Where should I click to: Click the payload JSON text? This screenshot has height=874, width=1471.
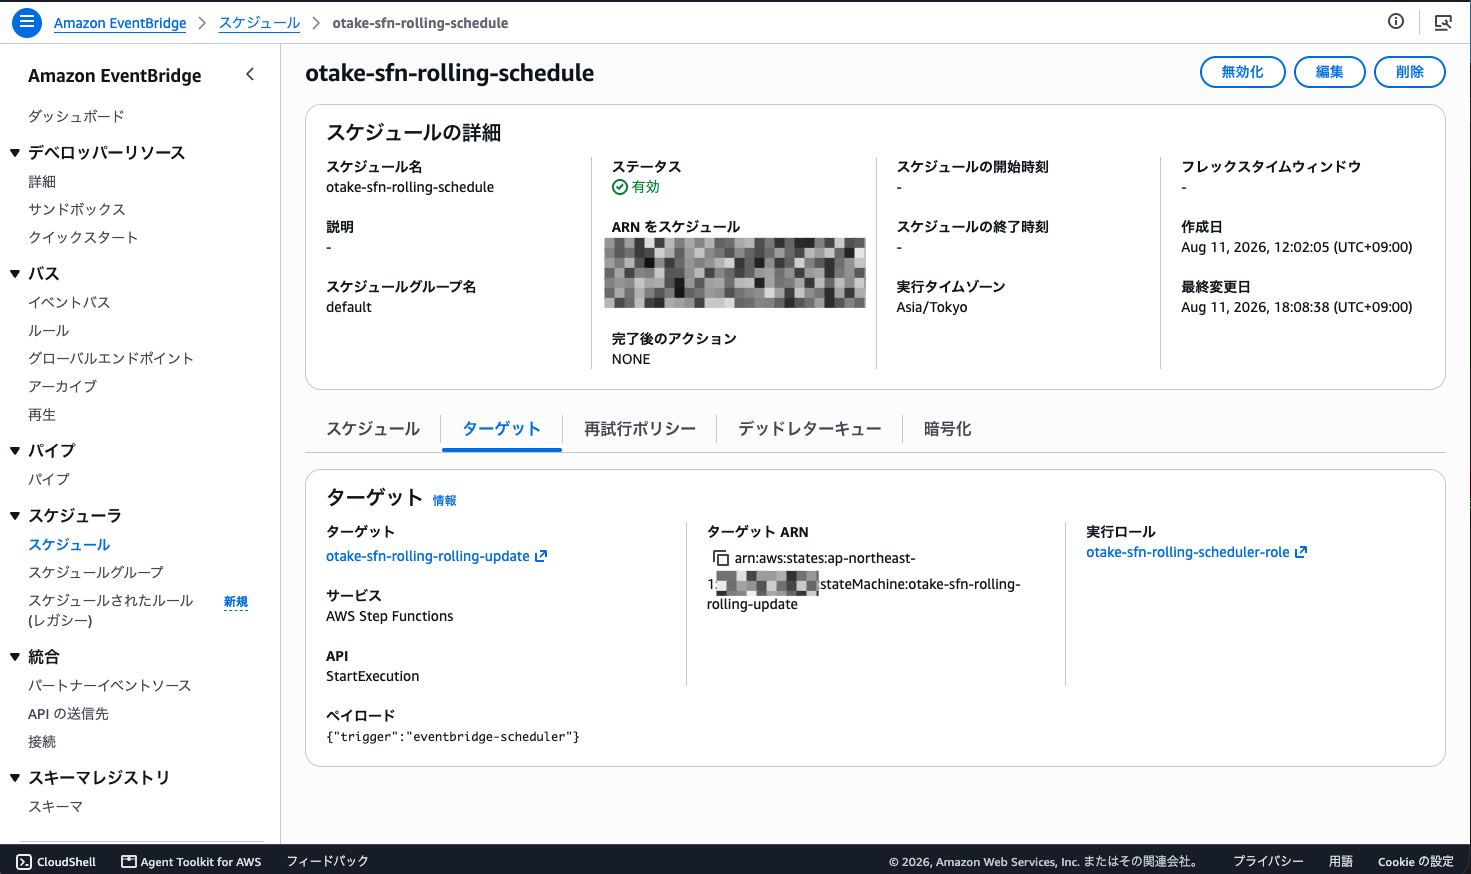point(453,737)
